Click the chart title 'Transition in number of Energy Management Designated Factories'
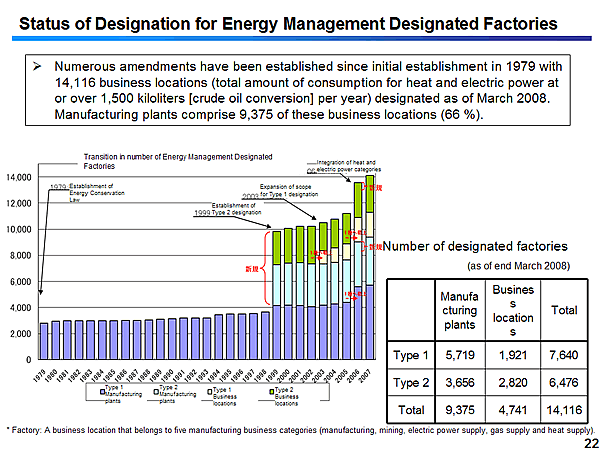The height and width of the screenshot is (450, 600). [x=178, y=161]
